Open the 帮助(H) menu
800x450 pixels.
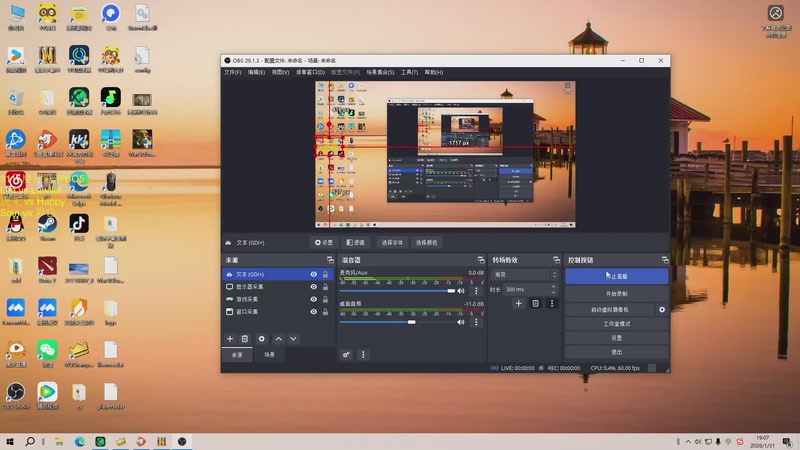(434, 72)
